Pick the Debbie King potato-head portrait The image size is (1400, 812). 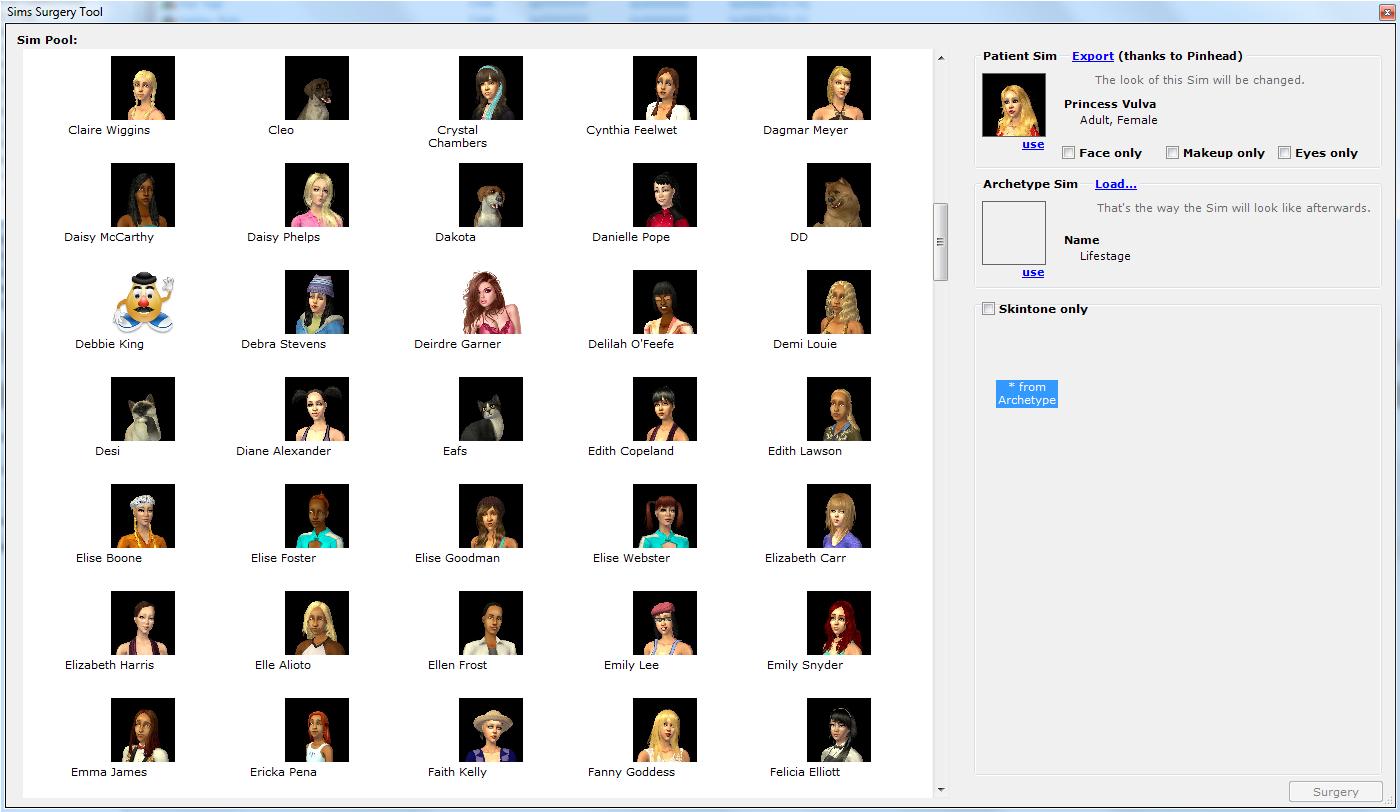(142, 301)
